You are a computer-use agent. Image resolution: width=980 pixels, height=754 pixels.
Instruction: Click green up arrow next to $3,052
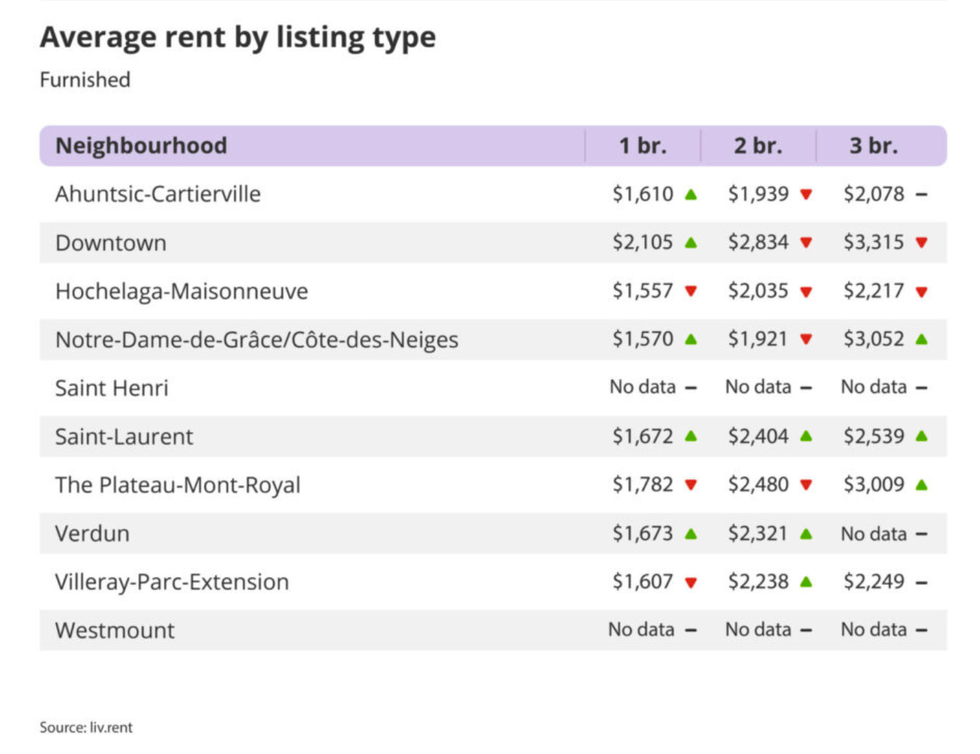921,340
